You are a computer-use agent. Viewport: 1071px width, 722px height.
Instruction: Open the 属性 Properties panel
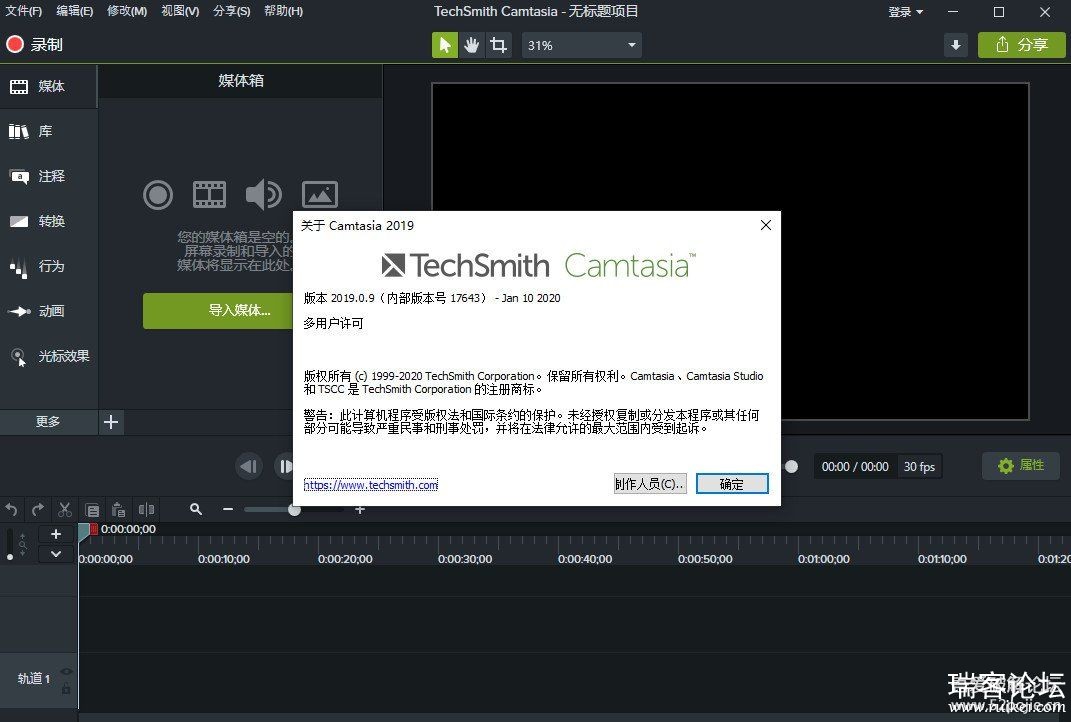1021,465
